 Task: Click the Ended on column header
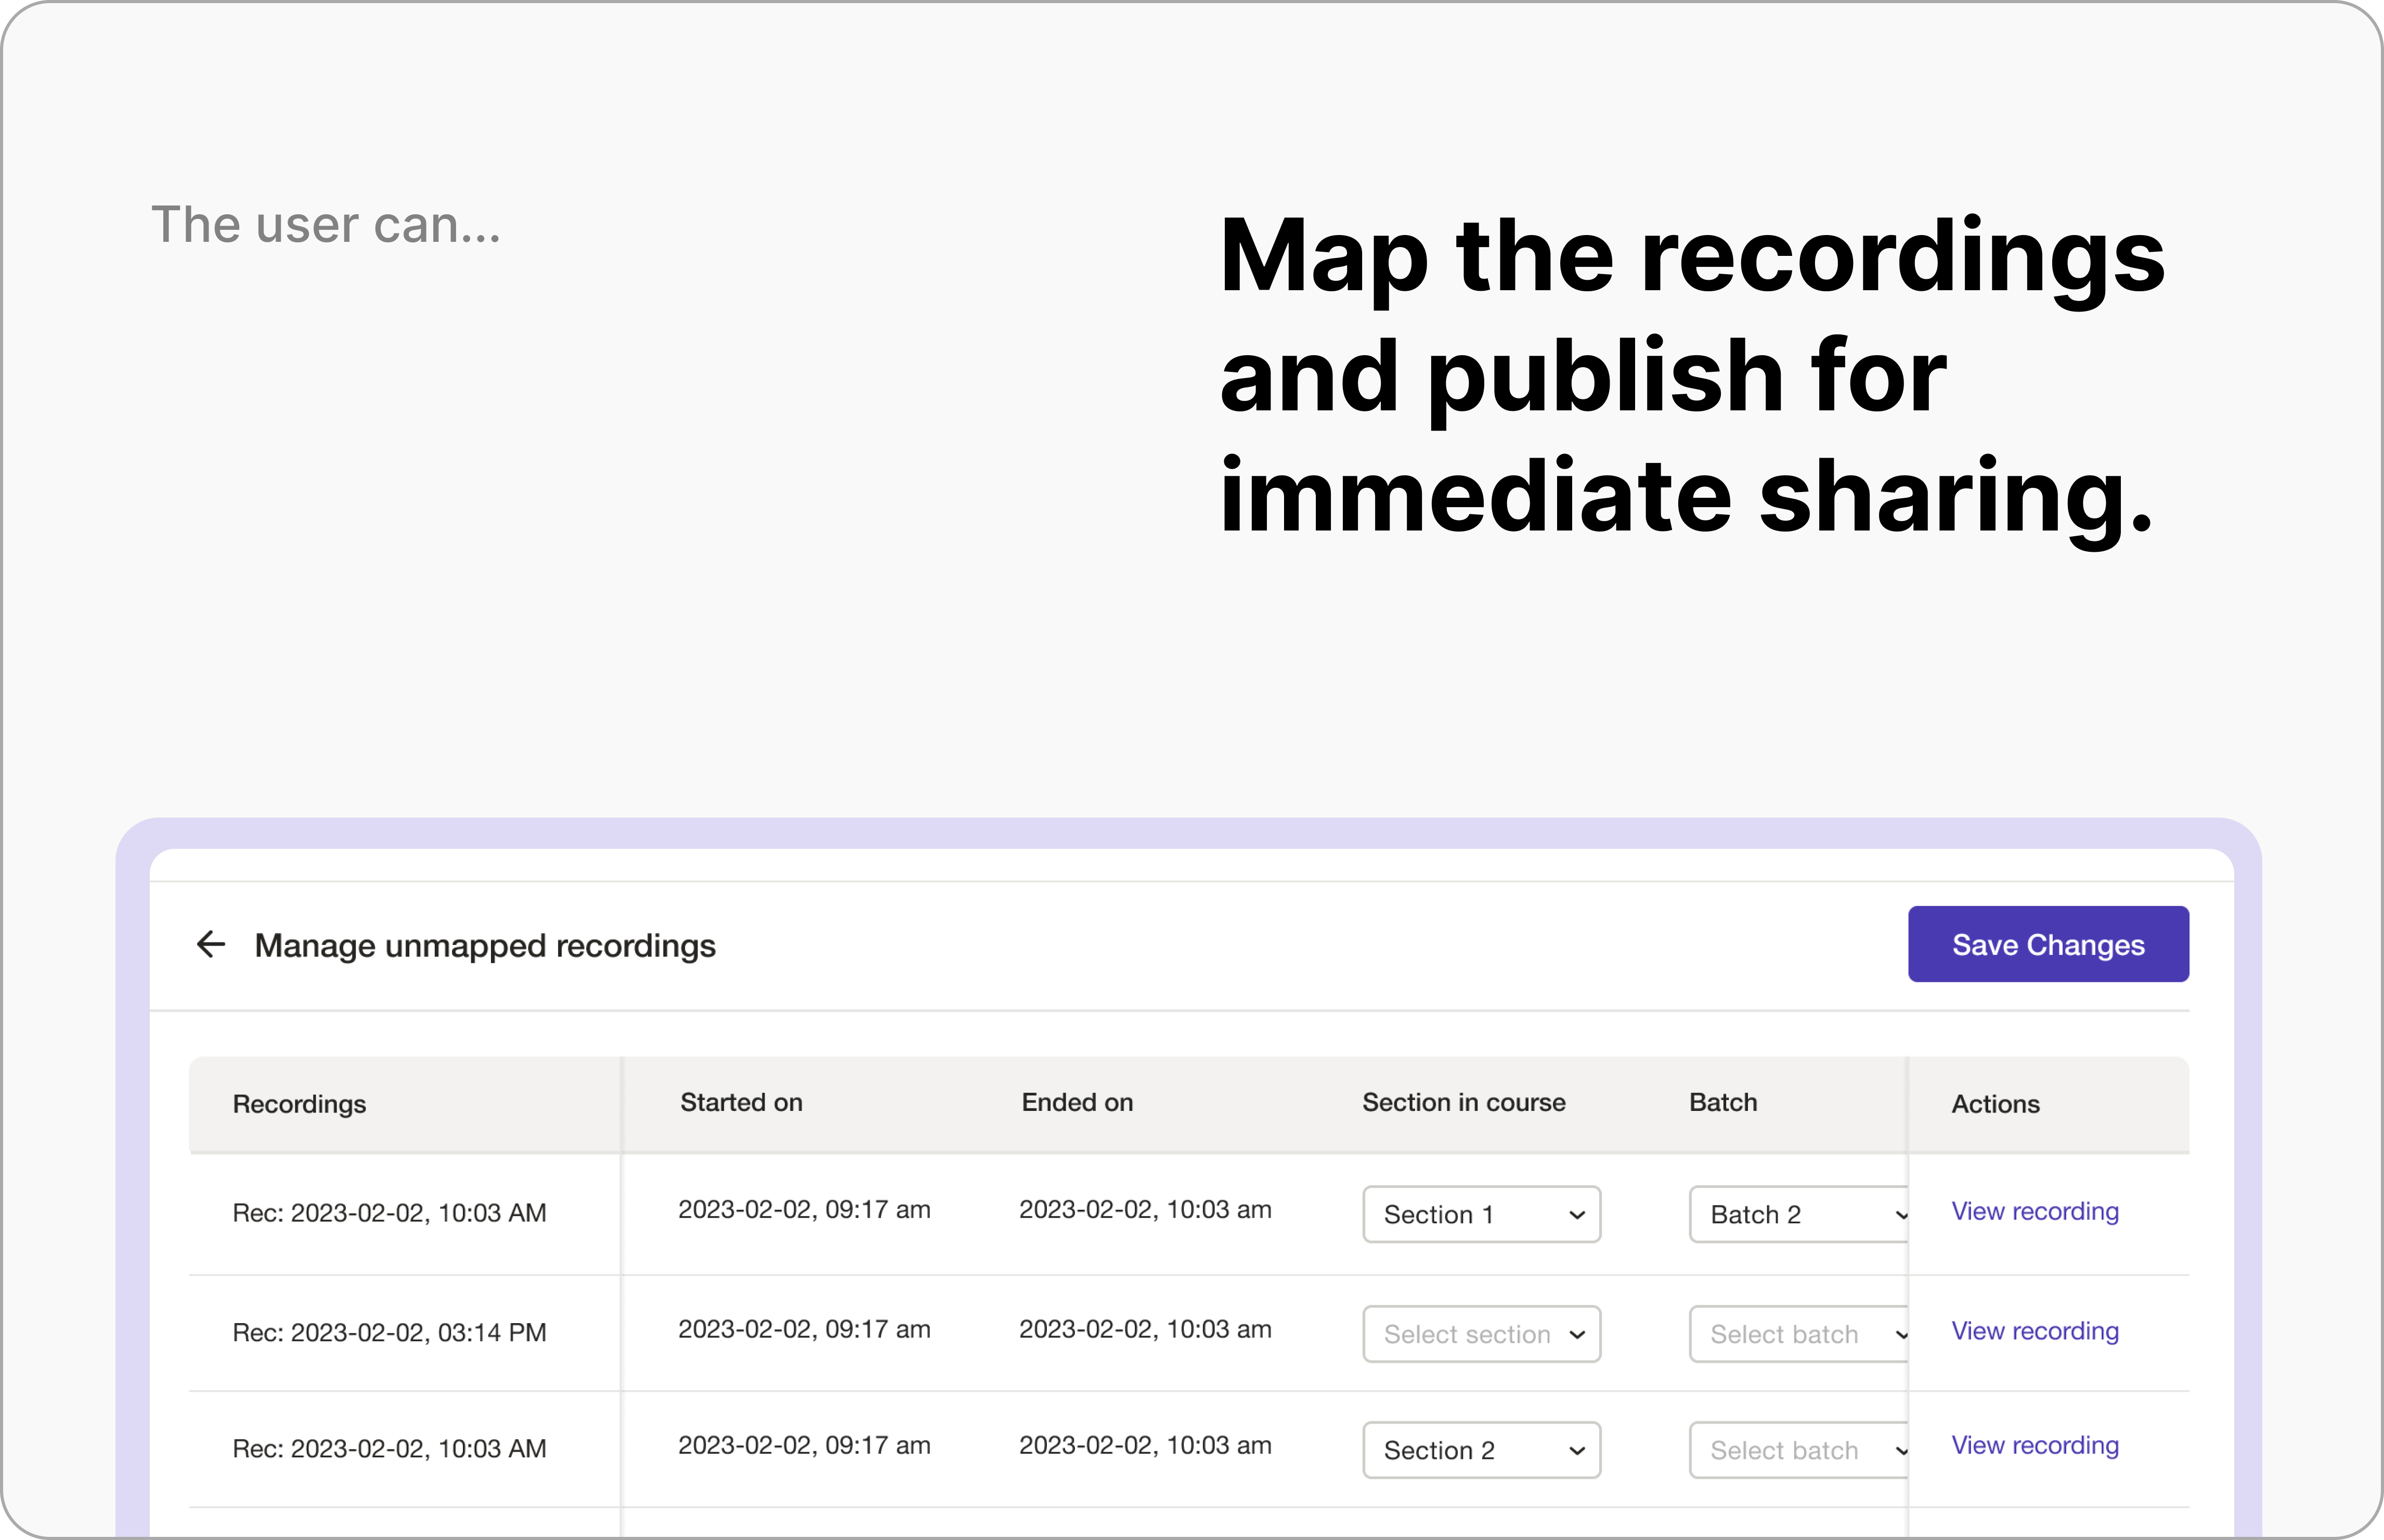1077,1102
